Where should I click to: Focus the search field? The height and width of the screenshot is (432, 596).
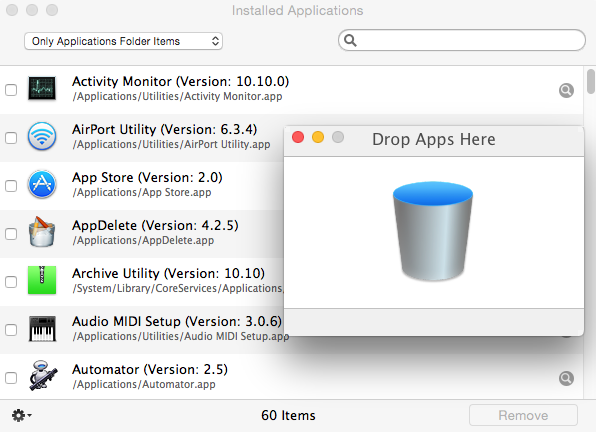coord(462,40)
